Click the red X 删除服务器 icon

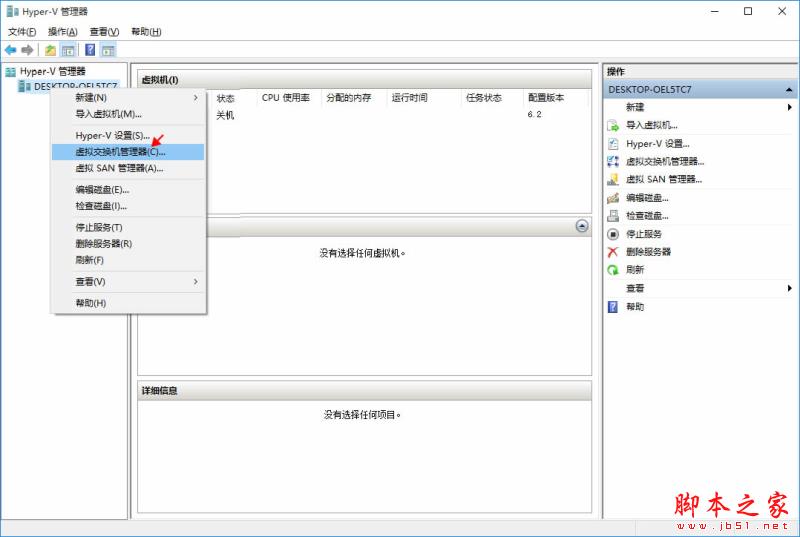(613, 252)
